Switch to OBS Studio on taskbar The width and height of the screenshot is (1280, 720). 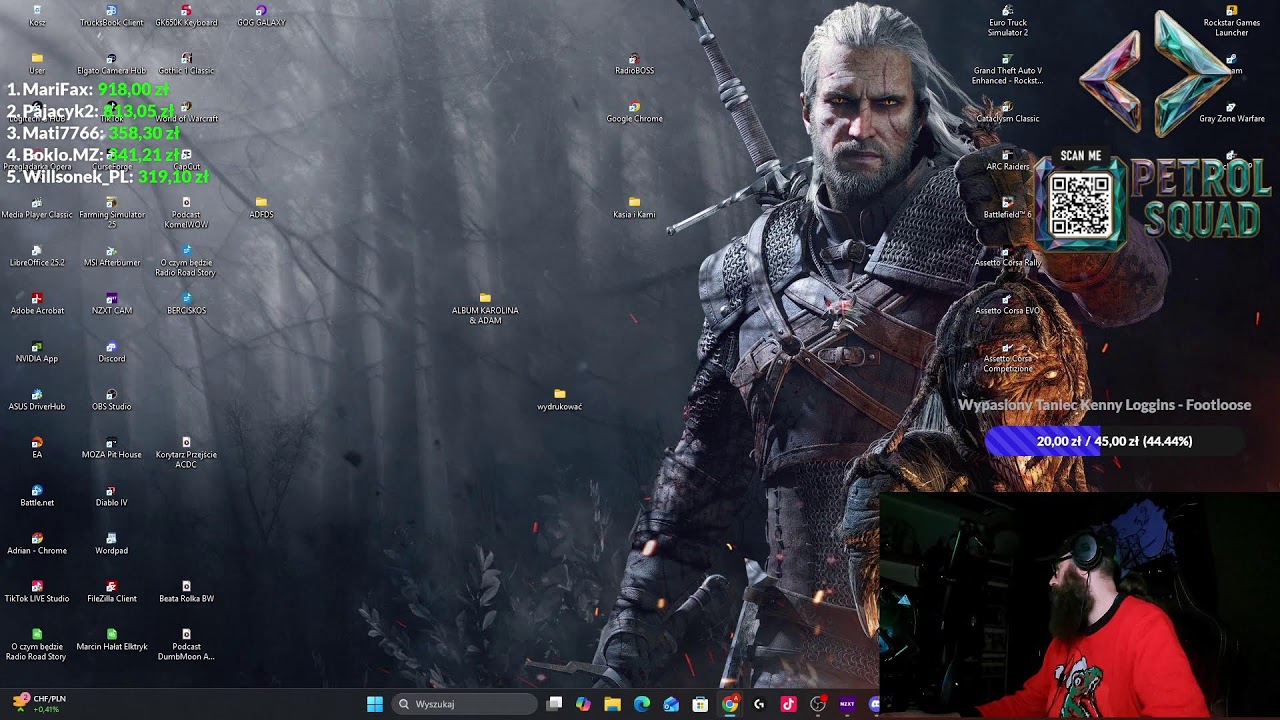[818, 704]
